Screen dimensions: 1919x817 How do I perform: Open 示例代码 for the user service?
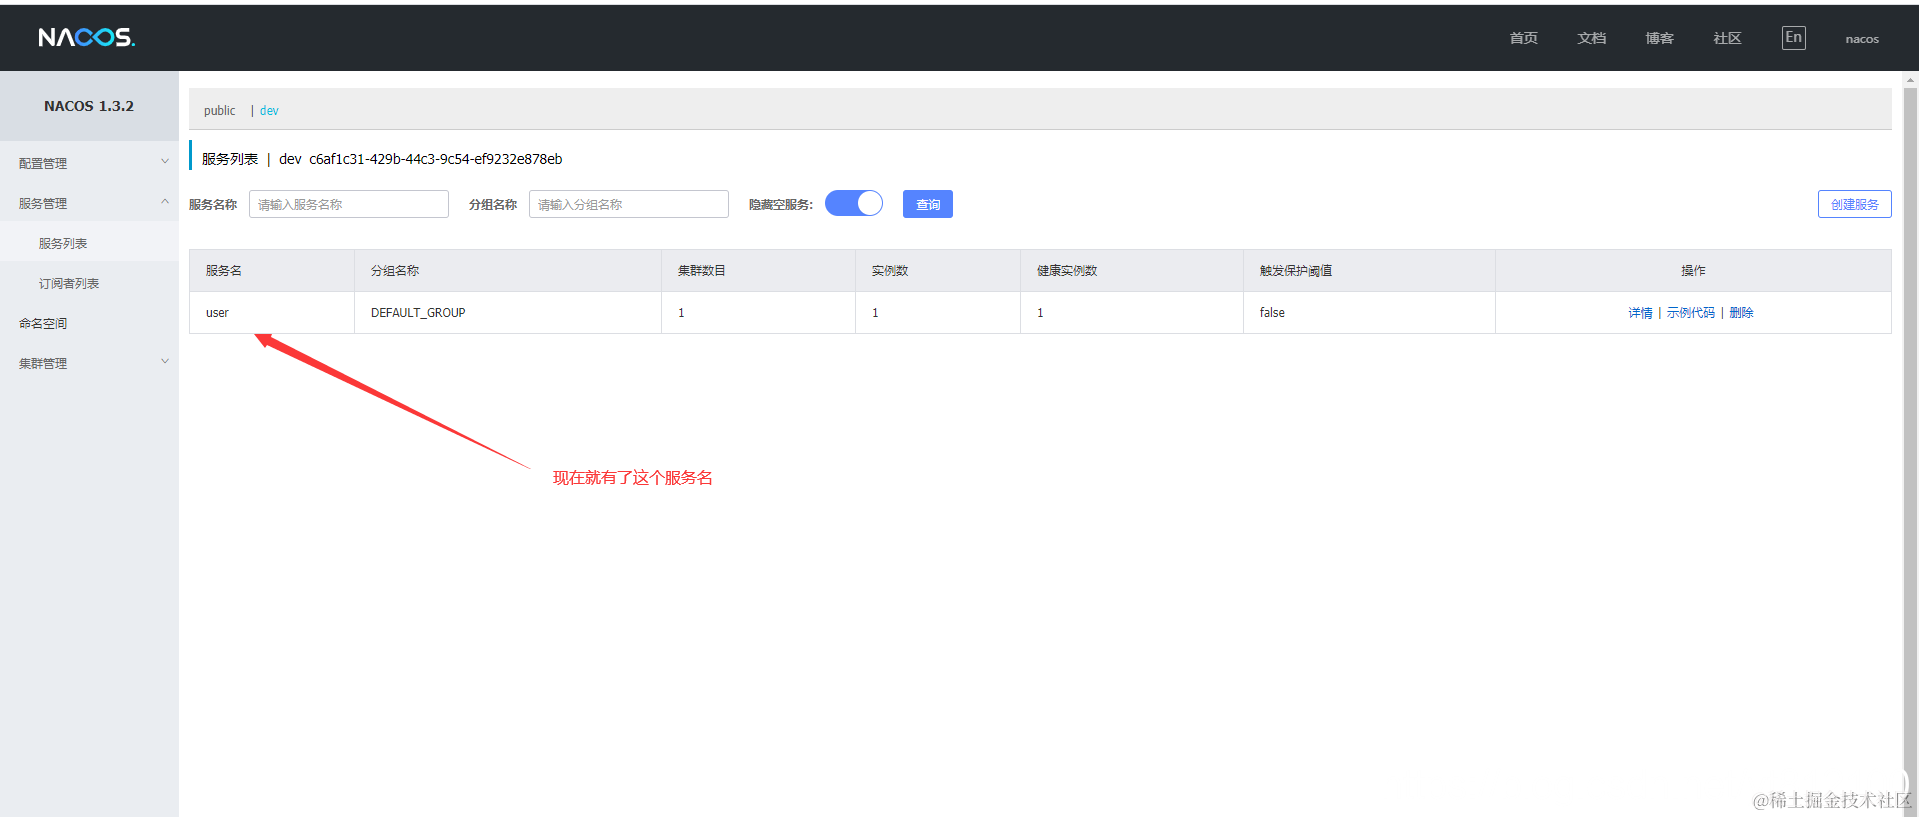(1690, 313)
